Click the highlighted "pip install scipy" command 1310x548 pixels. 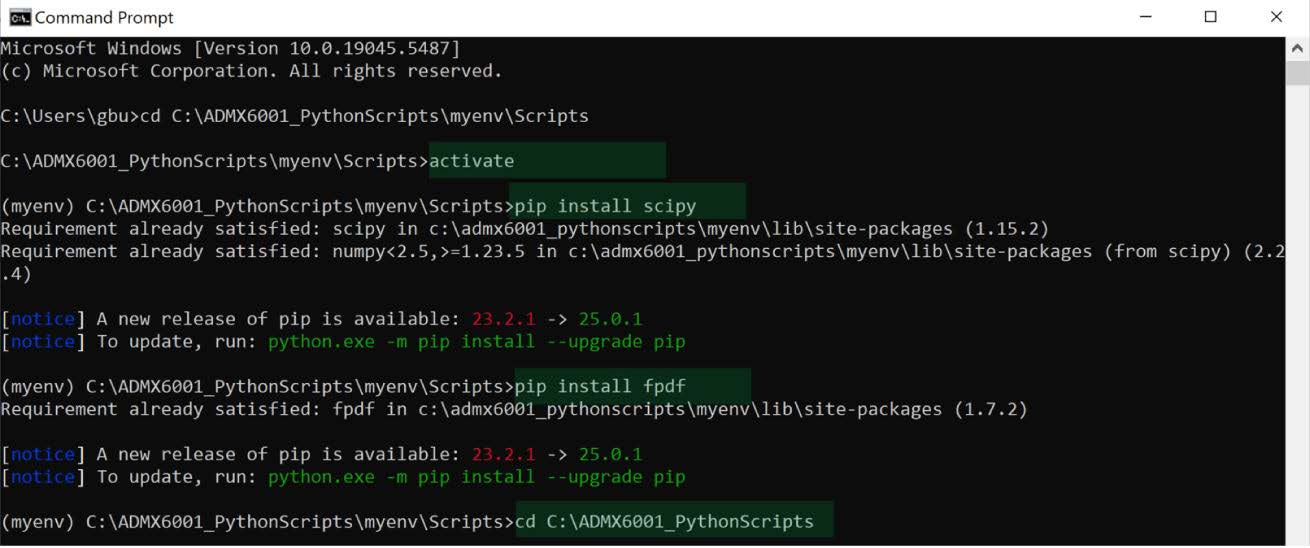[605, 206]
